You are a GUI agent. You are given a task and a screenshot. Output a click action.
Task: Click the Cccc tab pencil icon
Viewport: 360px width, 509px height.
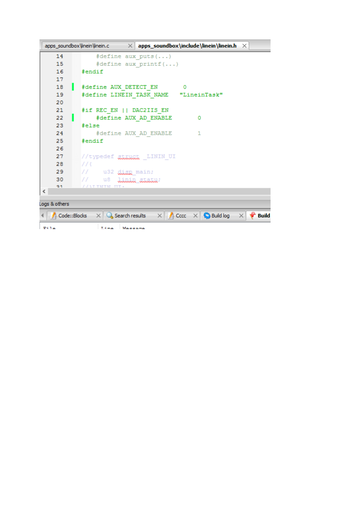(171, 216)
